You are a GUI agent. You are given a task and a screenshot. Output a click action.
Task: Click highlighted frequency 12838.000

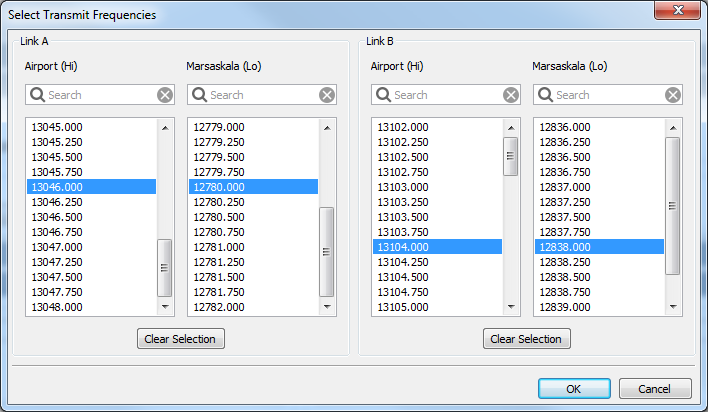(600, 247)
